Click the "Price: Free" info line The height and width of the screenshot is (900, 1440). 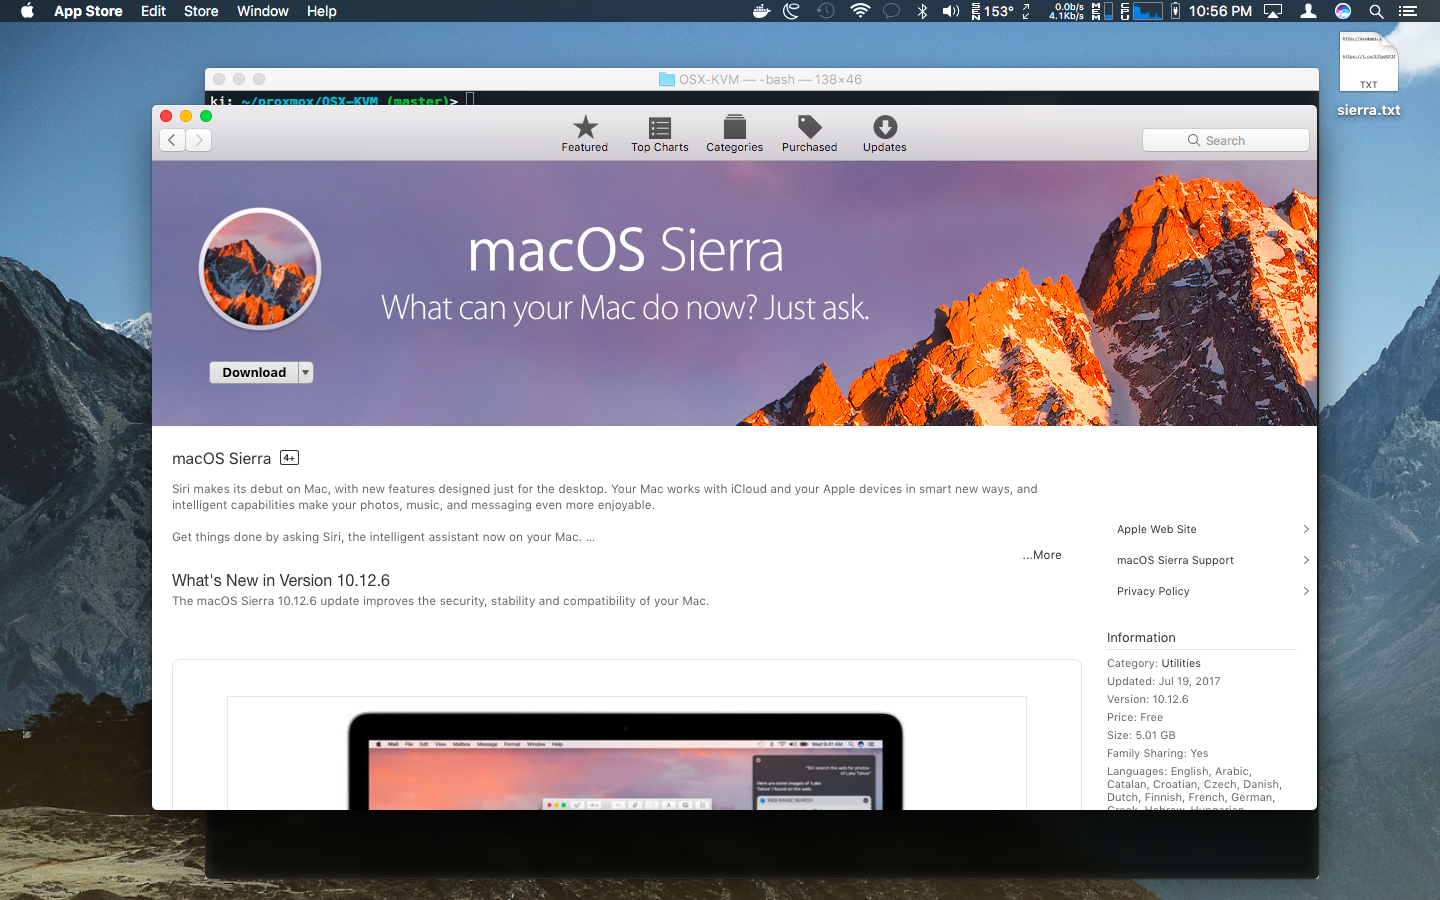(1135, 717)
